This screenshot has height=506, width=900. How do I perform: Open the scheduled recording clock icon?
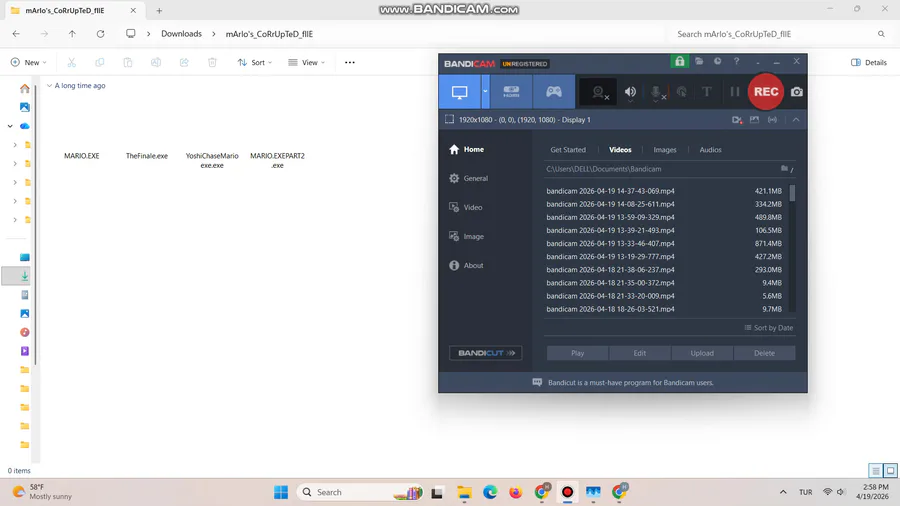point(717,61)
